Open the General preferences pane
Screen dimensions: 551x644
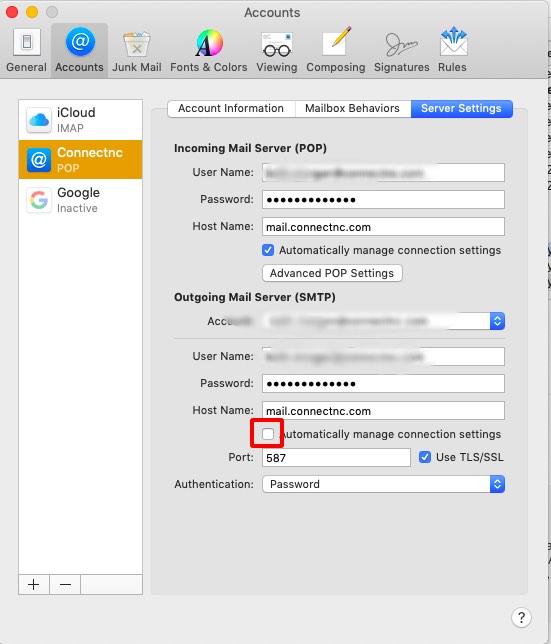[26, 50]
